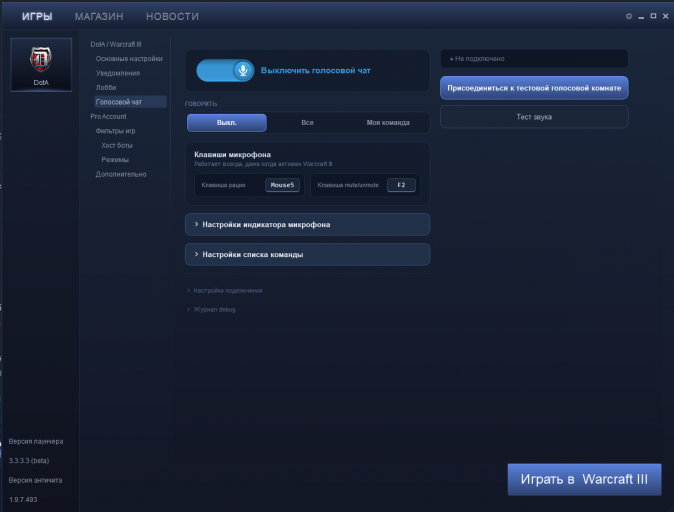Join the test voice room button
This screenshot has width=674, height=512.
[534, 88]
